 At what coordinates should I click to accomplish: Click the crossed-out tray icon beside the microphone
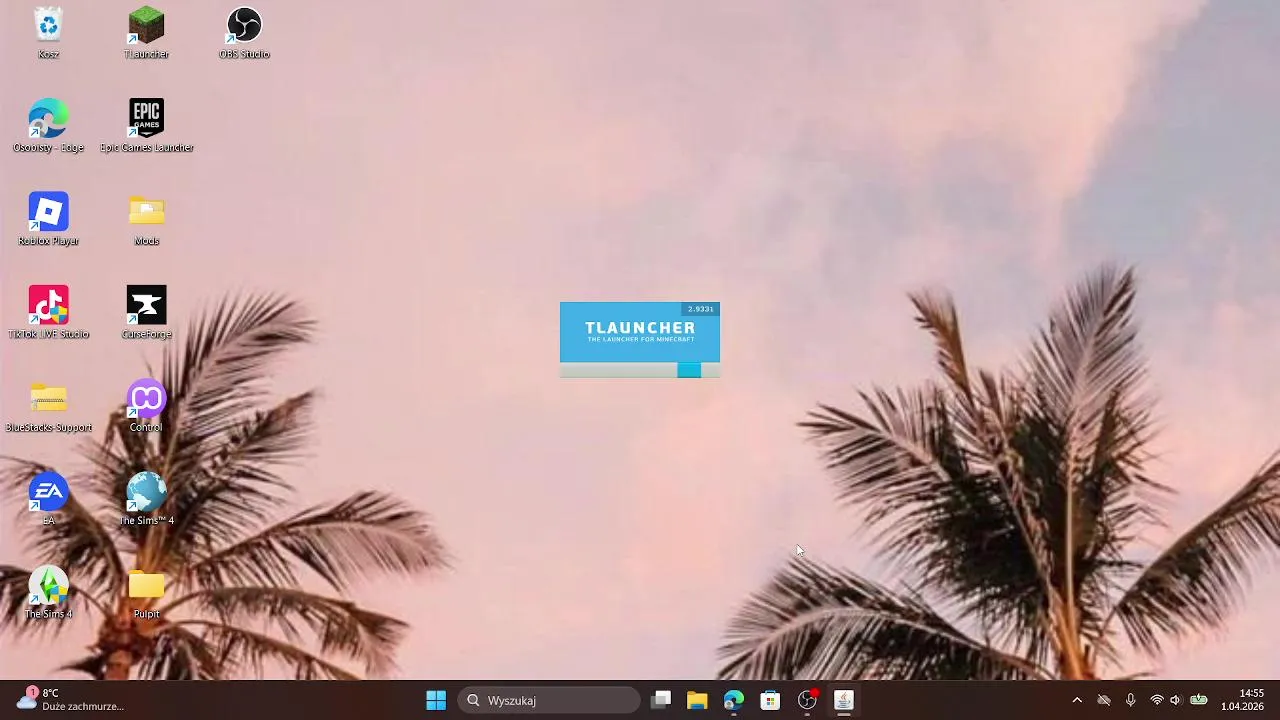[1104, 700]
